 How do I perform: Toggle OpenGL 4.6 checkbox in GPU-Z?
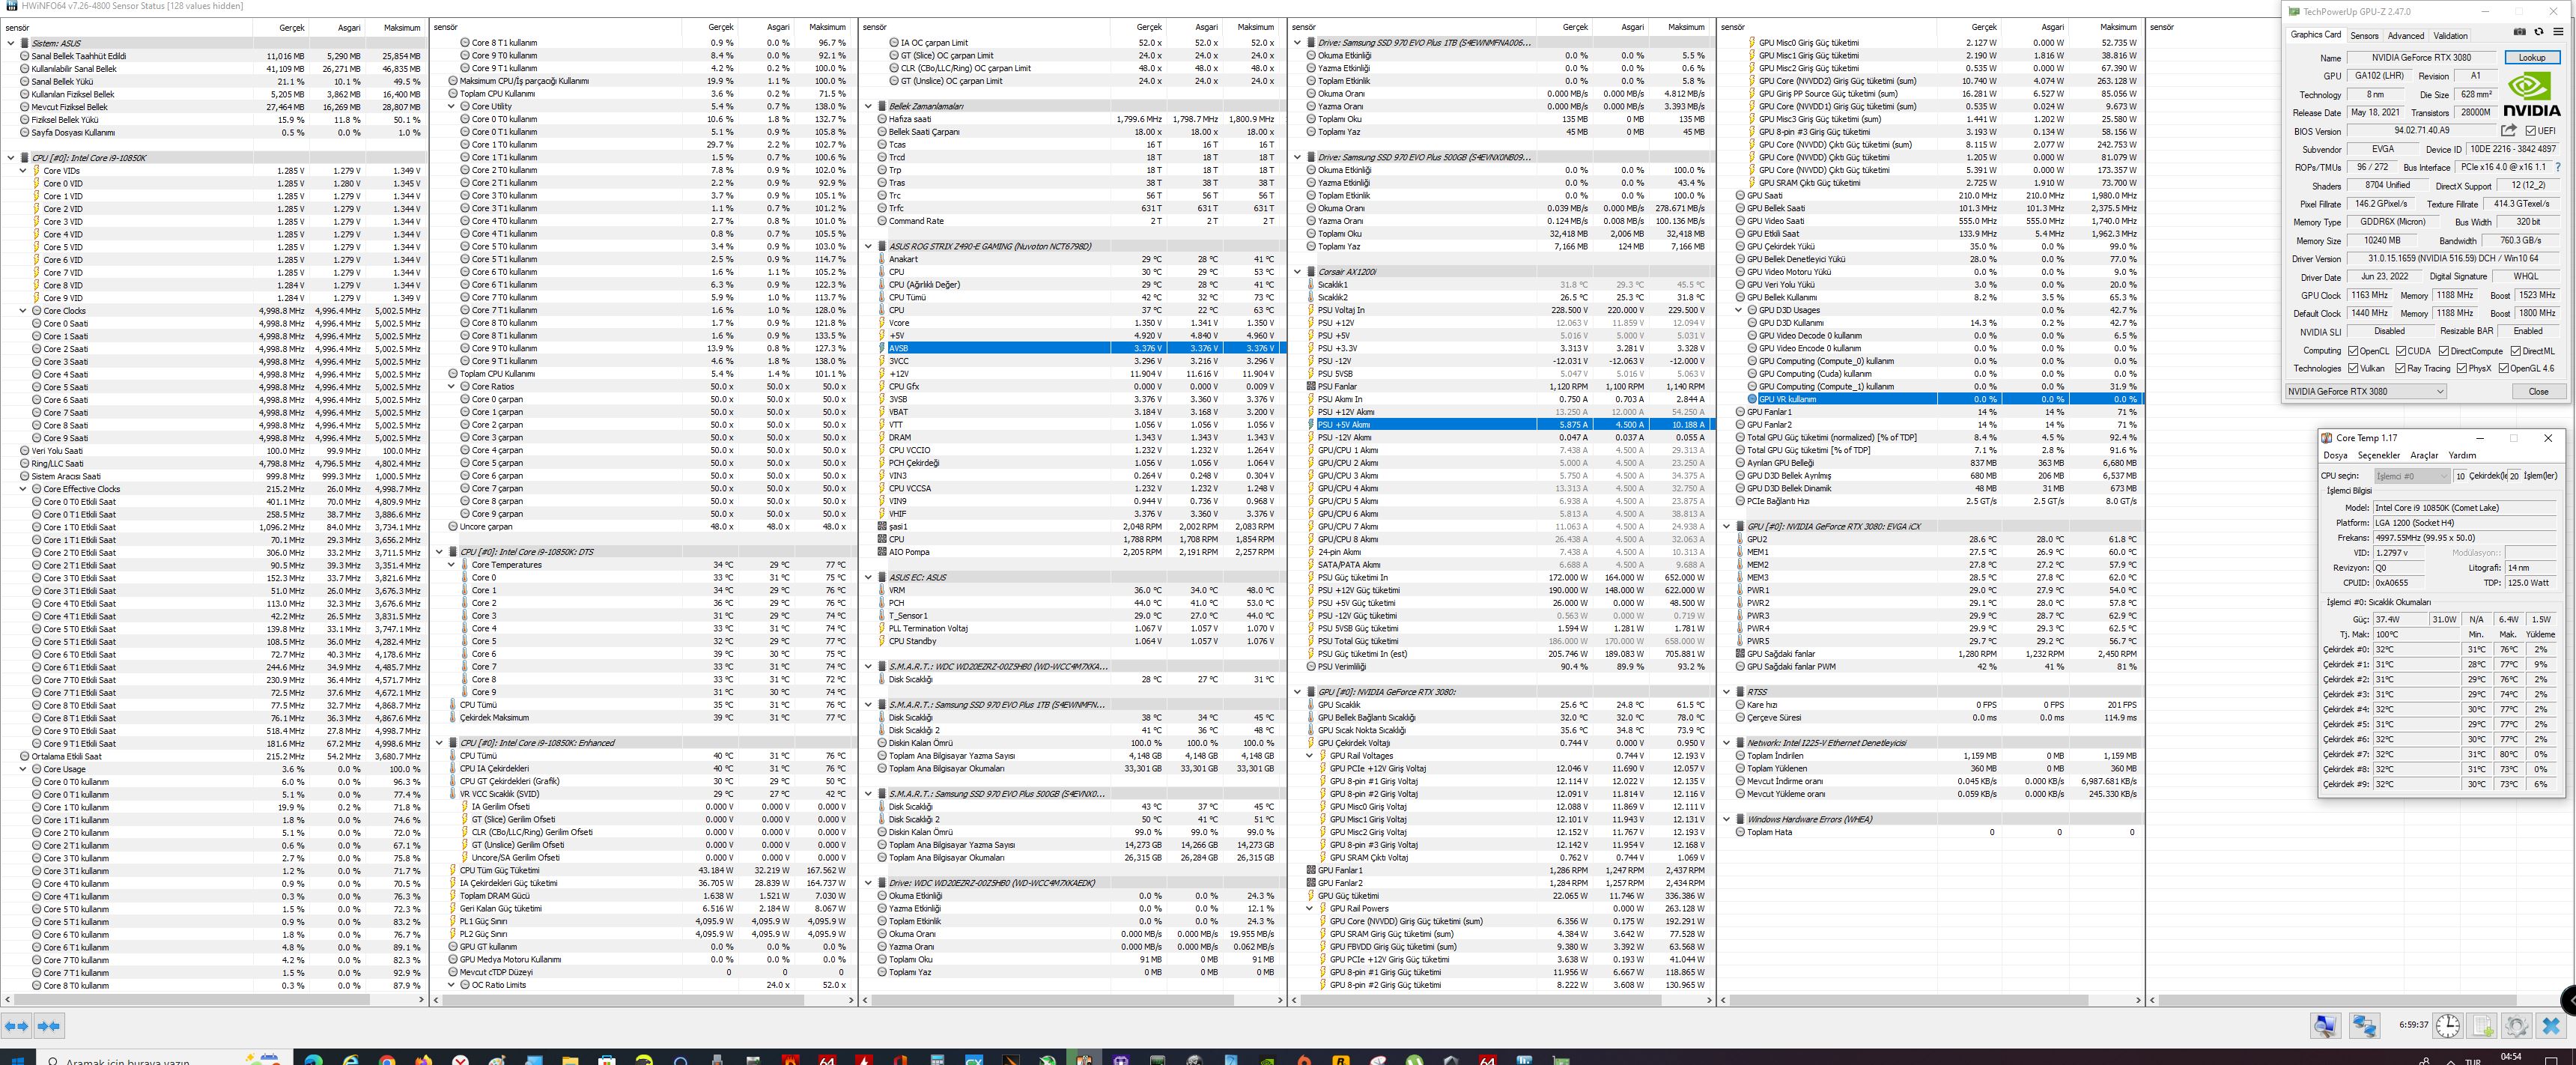[2503, 368]
